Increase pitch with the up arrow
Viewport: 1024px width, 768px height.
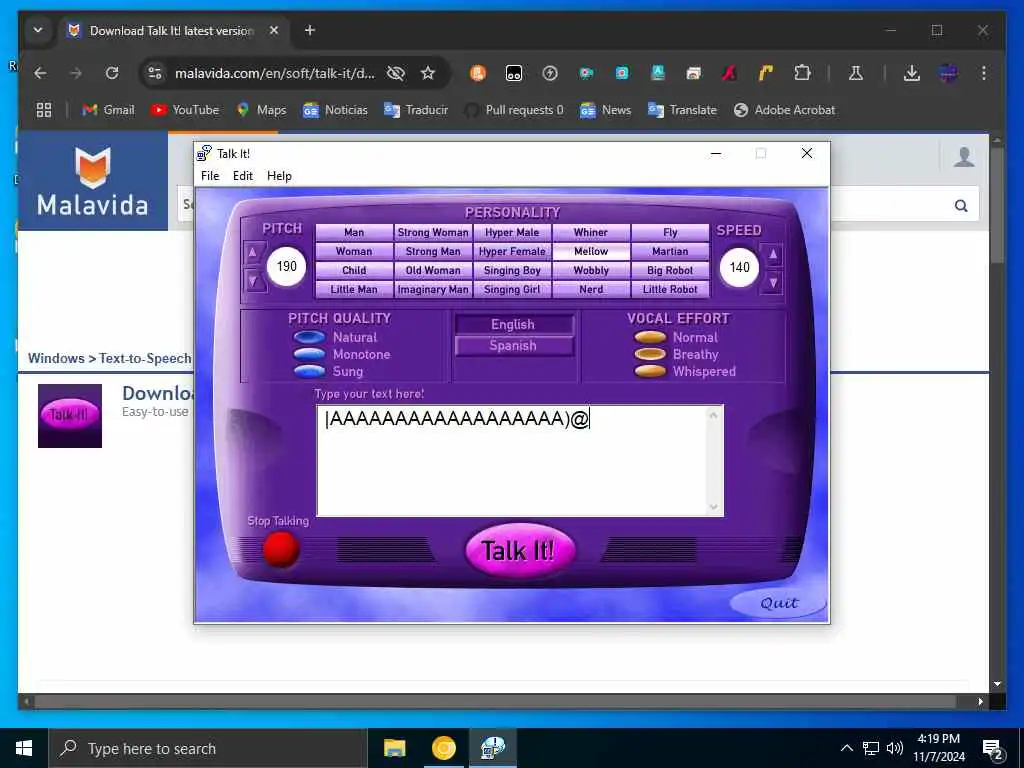253,253
